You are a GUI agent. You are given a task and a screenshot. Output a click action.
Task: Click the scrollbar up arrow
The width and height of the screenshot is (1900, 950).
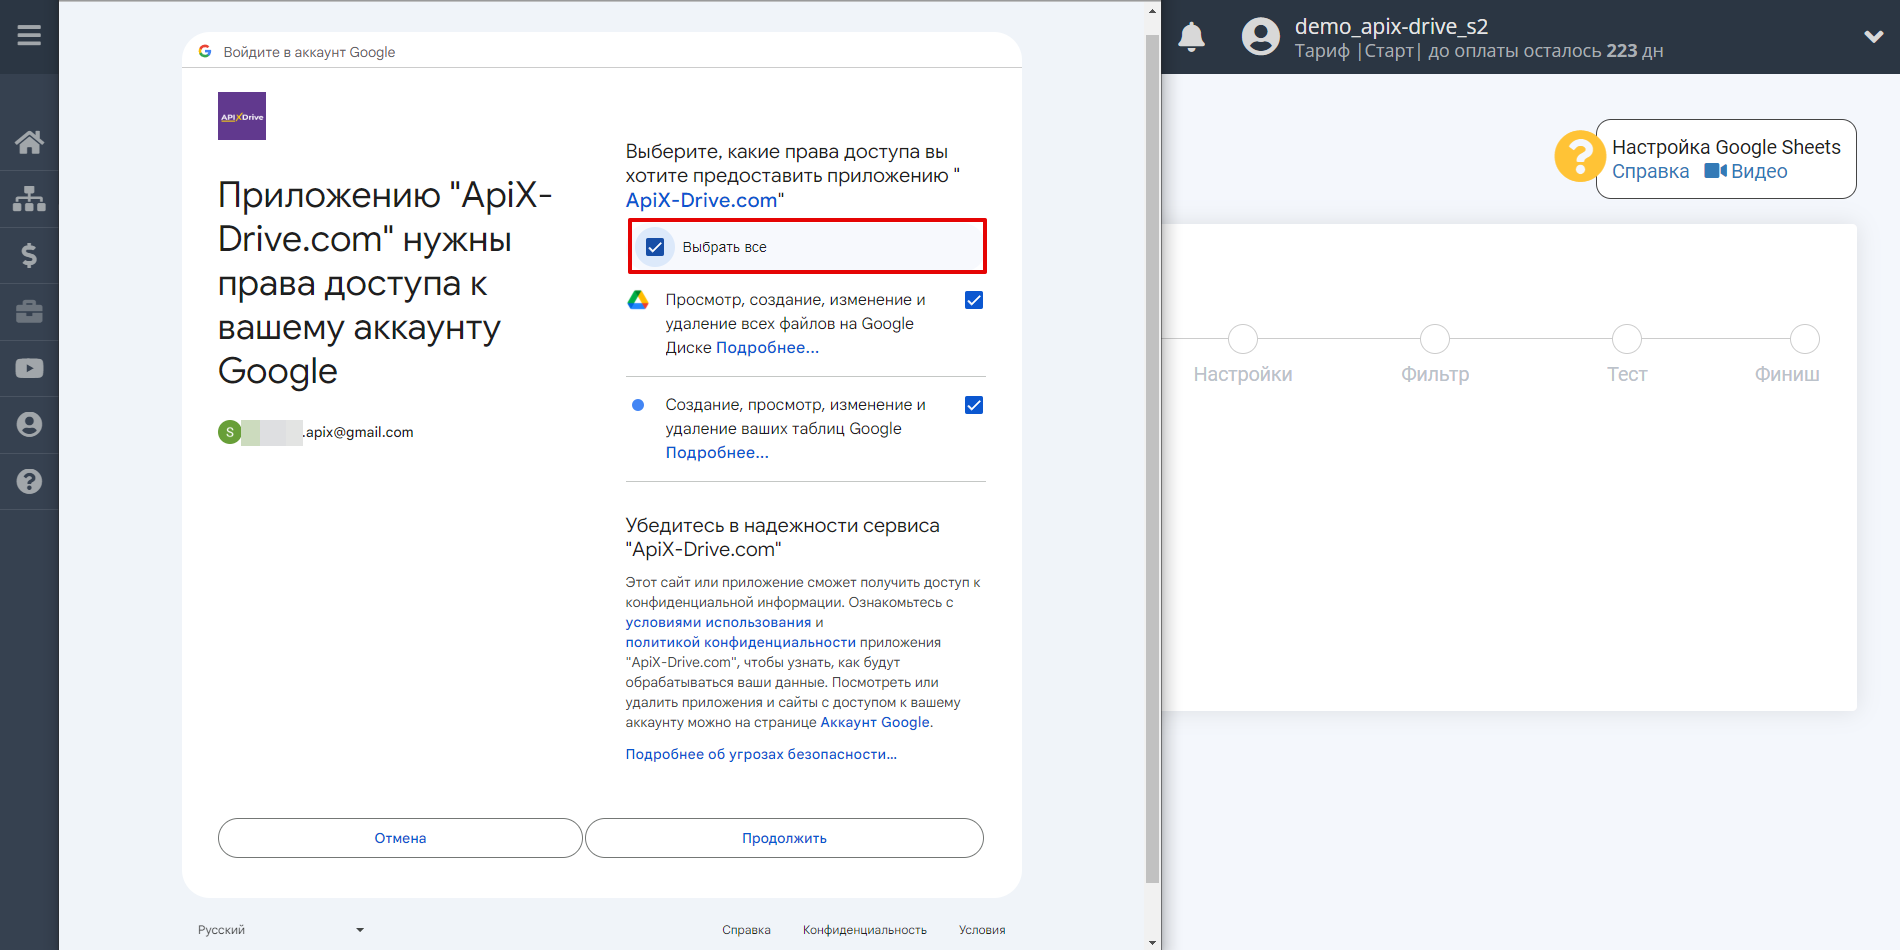[x=1152, y=11]
